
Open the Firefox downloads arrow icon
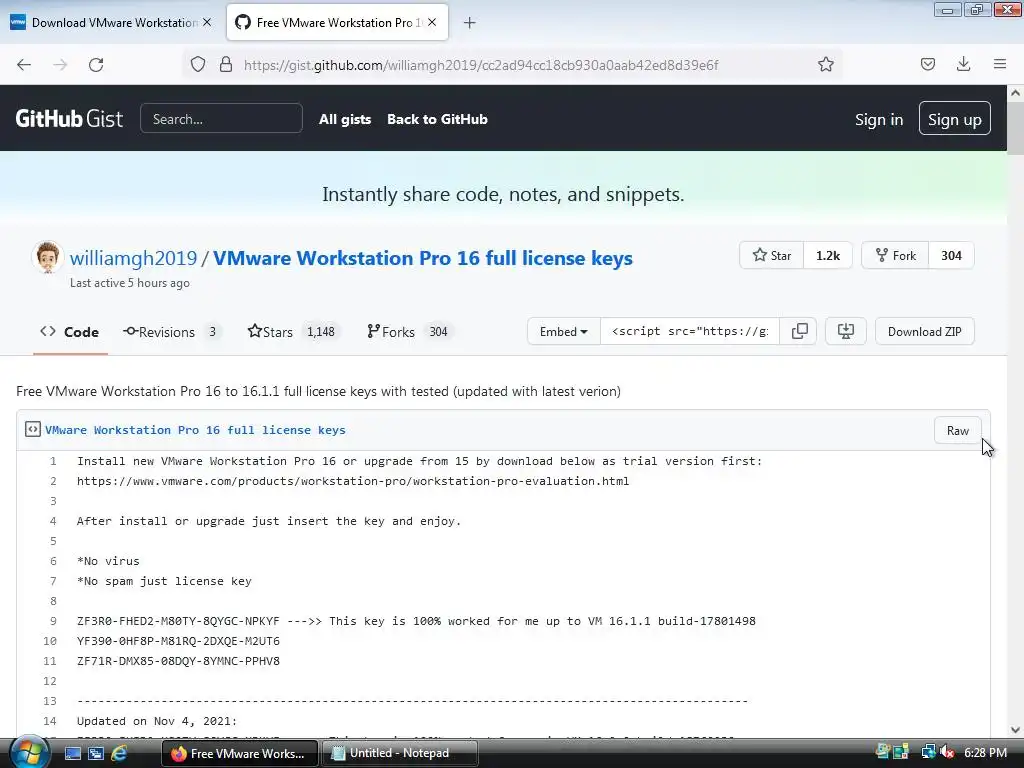pyautogui.click(x=963, y=64)
